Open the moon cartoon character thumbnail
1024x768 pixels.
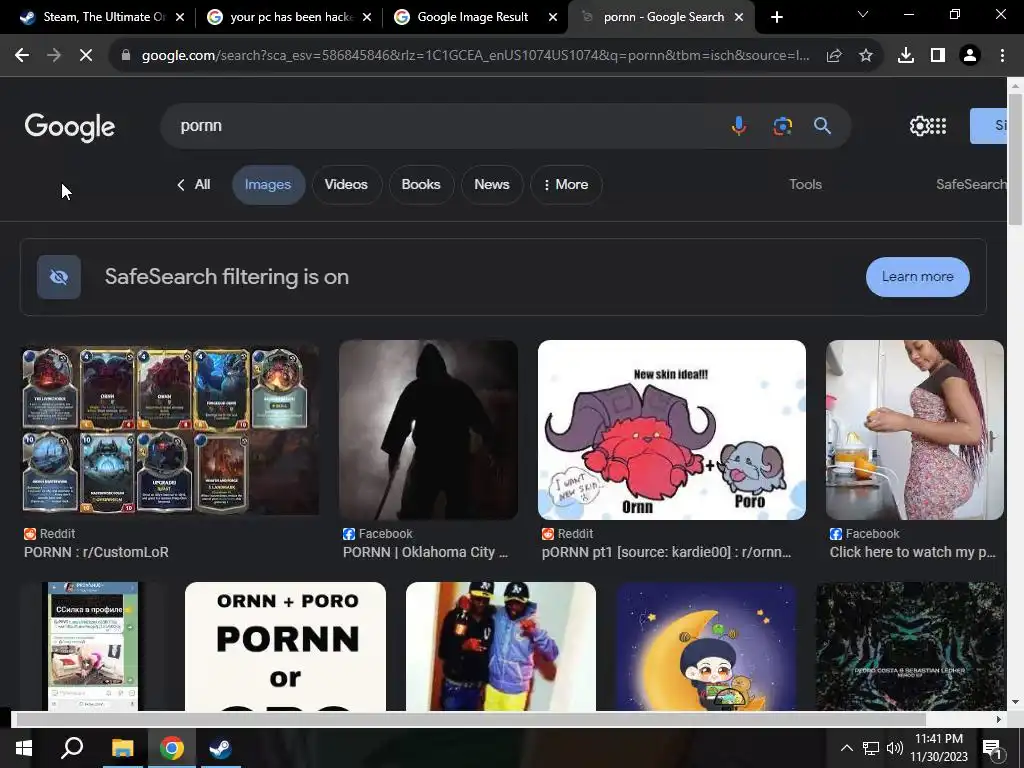706,646
